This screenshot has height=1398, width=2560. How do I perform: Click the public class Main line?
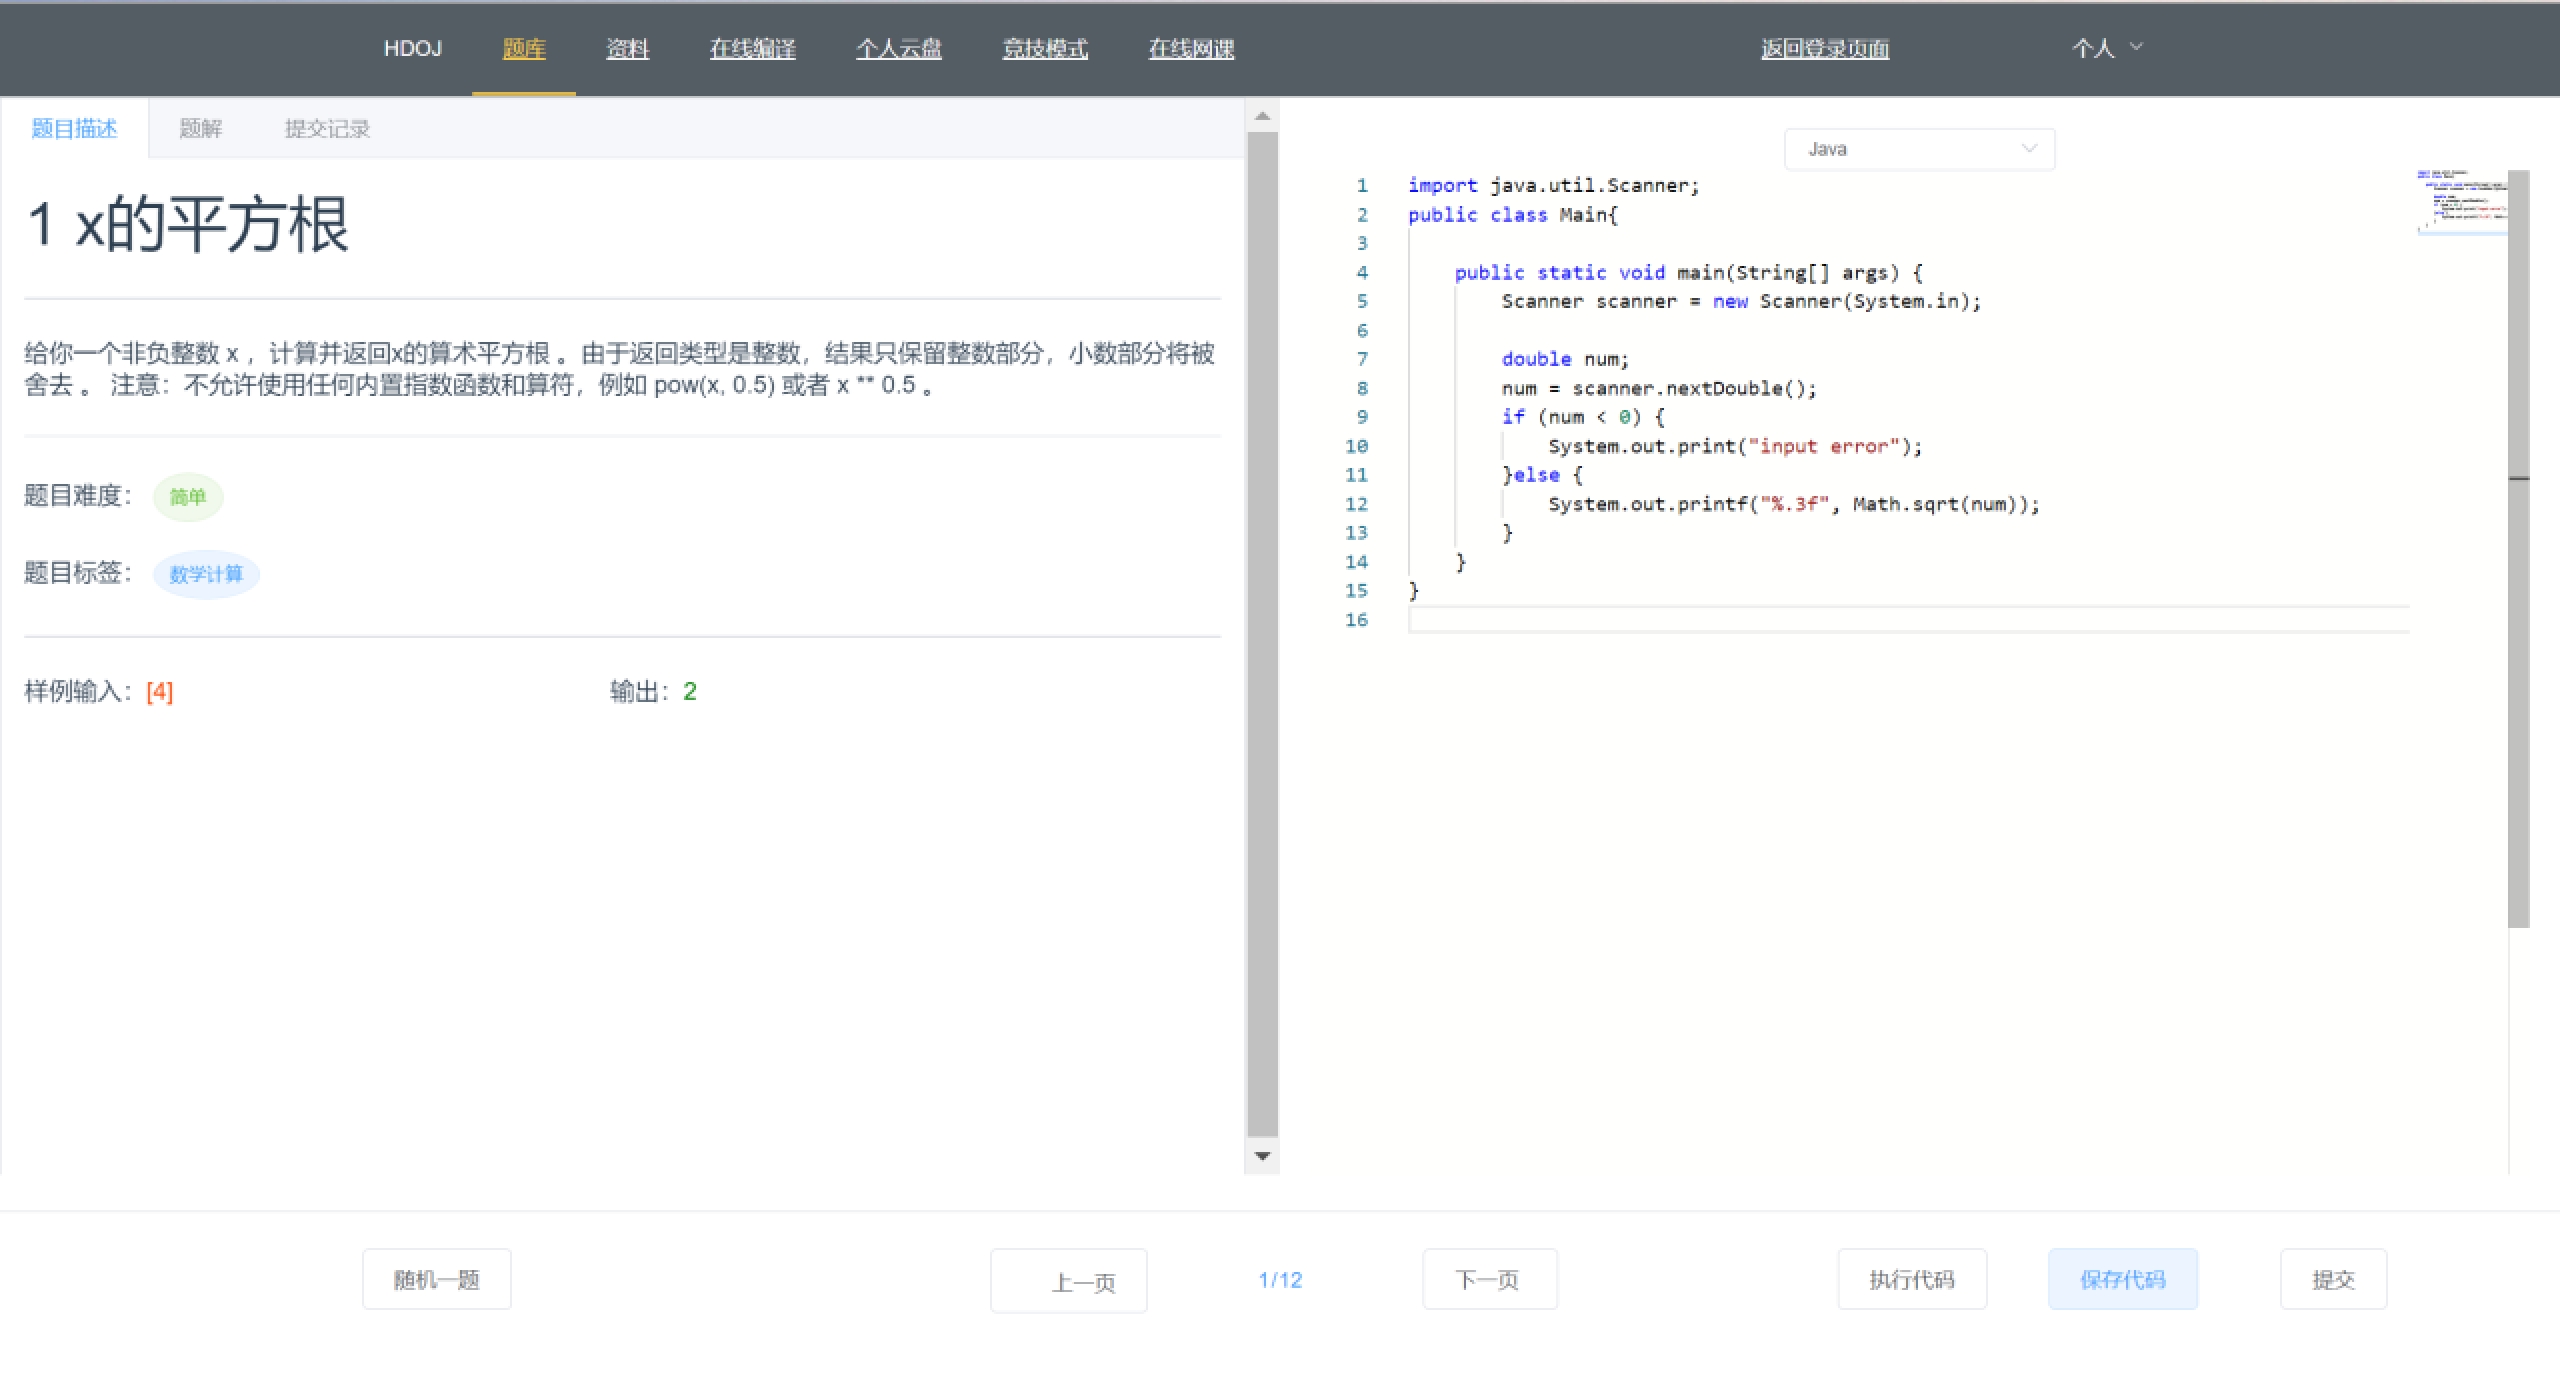[x=1512, y=214]
